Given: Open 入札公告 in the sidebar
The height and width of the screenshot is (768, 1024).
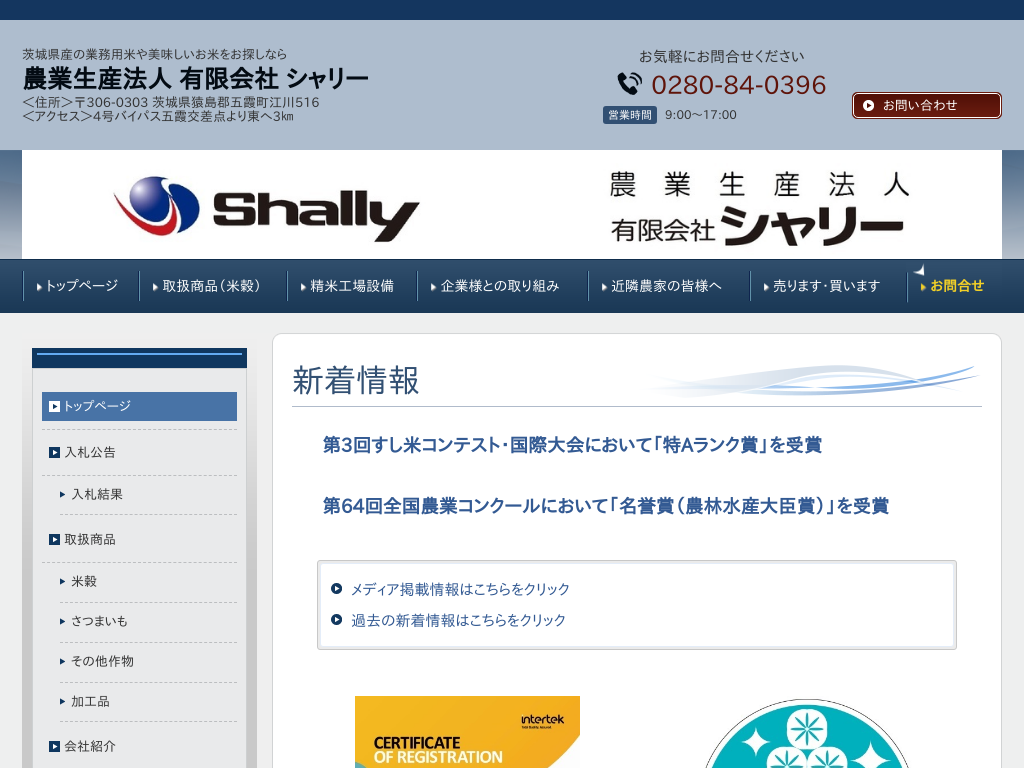Looking at the screenshot, I should point(90,453).
